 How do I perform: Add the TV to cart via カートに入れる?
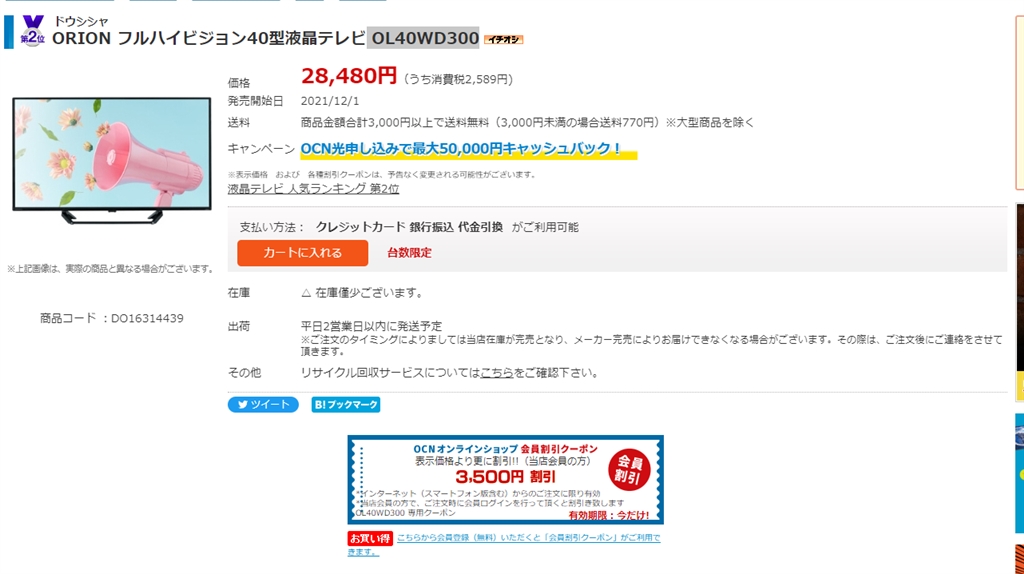302,253
